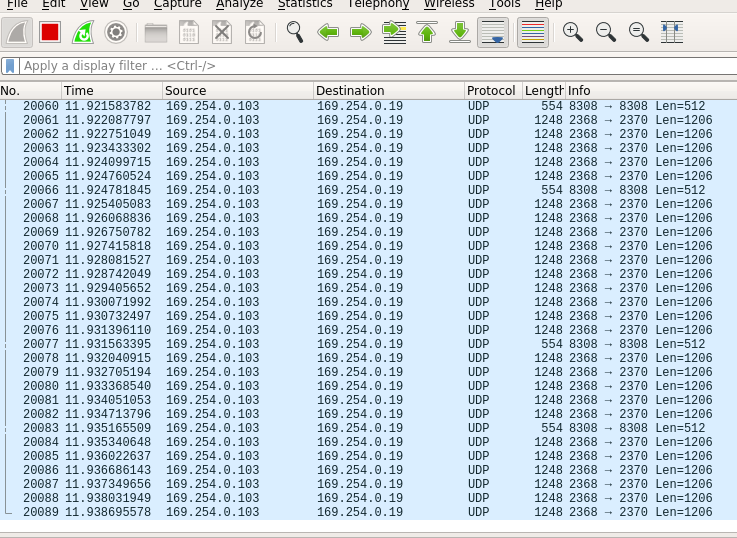Screen dimensions: 737x538
Task: Go forward in packet history
Action: pyautogui.click(x=361, y=32)
